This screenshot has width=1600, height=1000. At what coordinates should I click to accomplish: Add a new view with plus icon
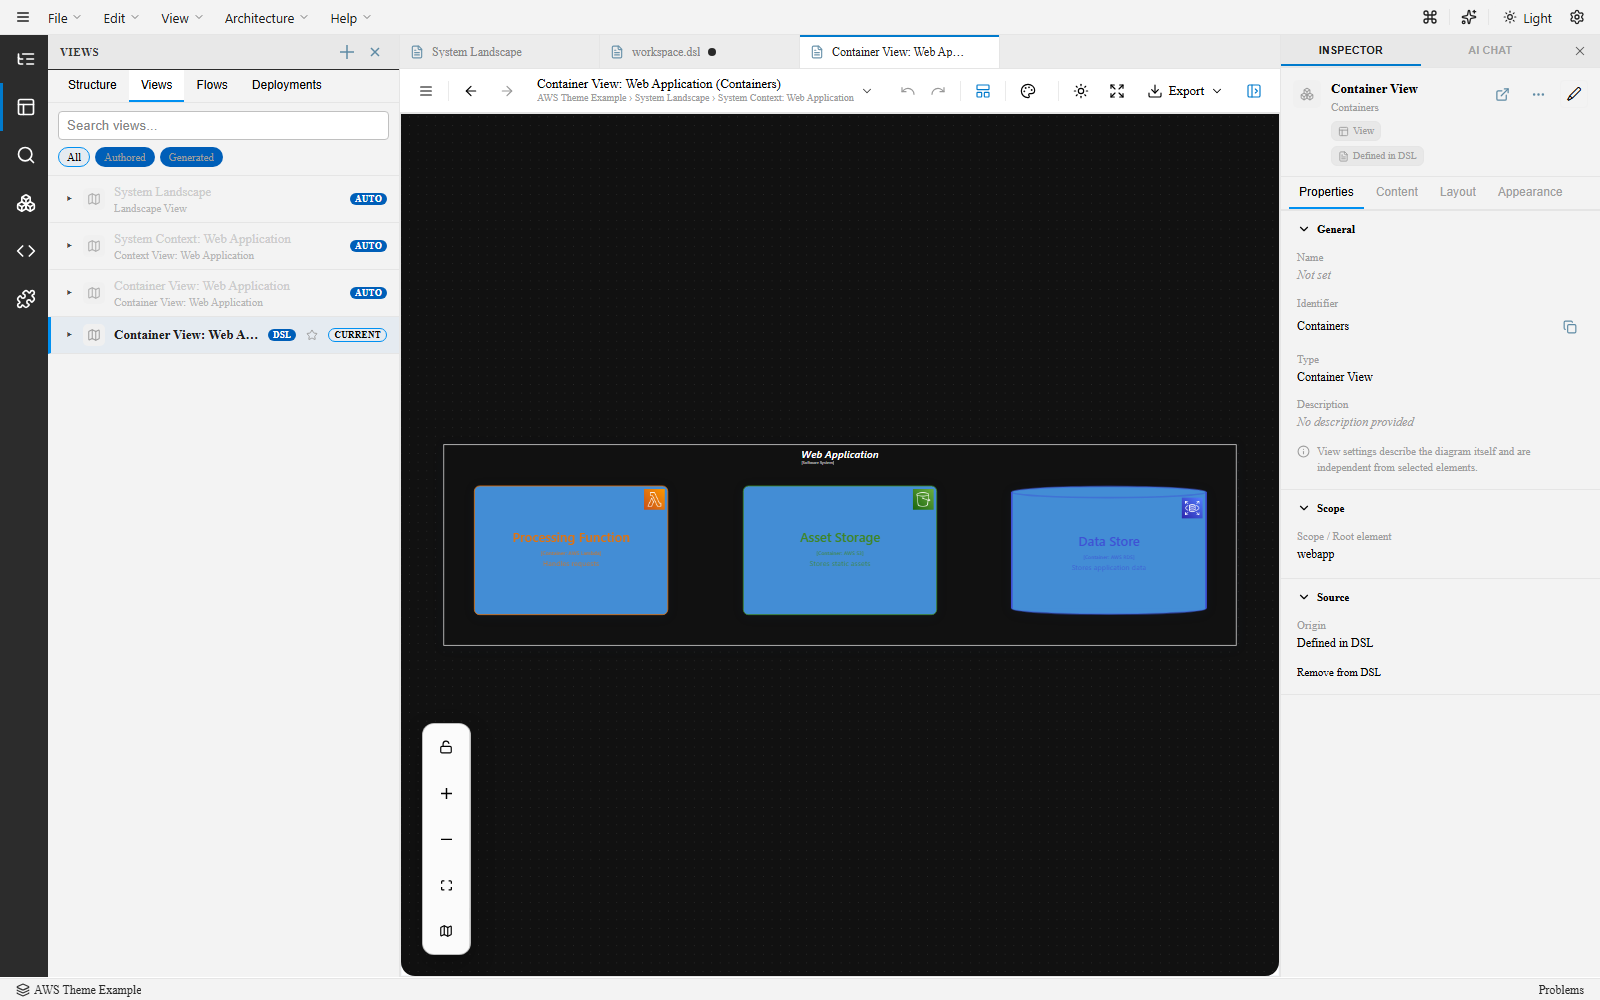point(347,52)
